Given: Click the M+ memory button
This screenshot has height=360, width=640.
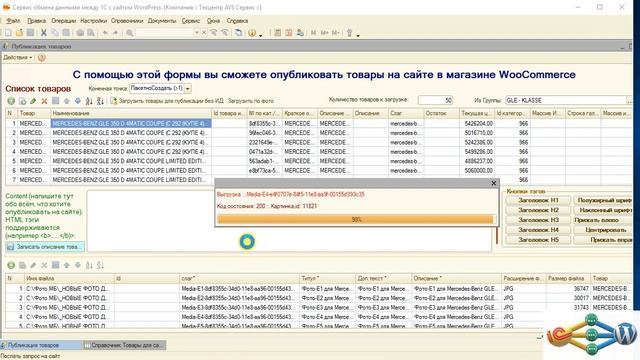Looking at the screenshot, I should 324,33.
